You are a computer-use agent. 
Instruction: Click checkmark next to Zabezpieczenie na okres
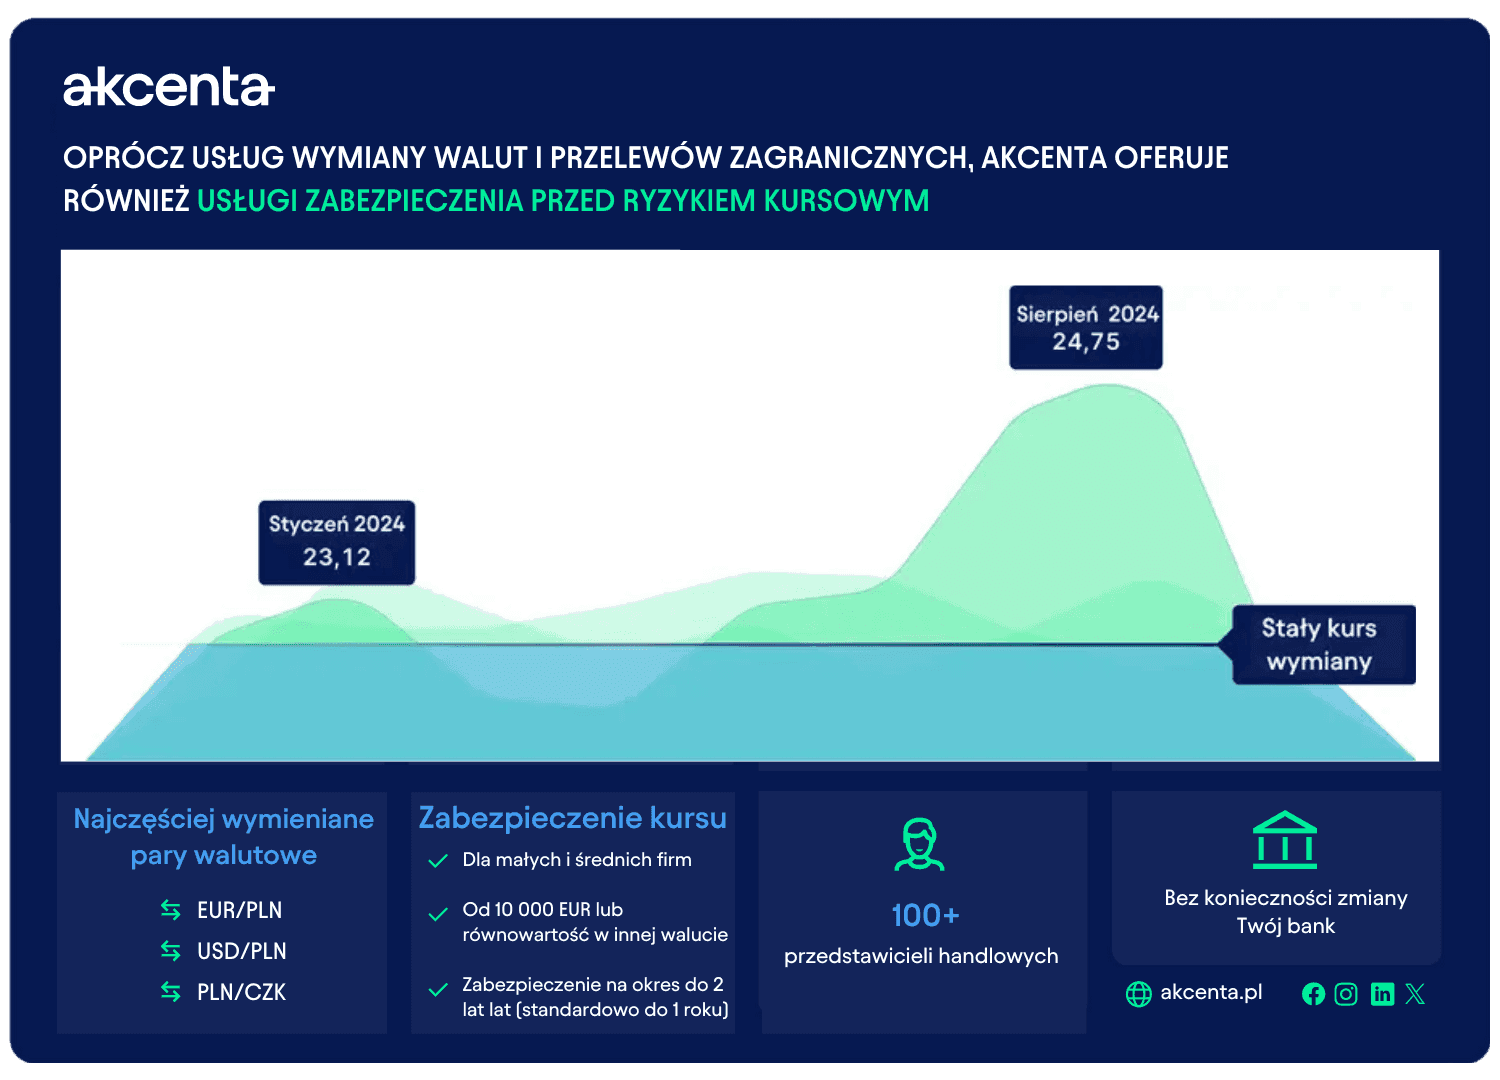[x=438, y=991]
